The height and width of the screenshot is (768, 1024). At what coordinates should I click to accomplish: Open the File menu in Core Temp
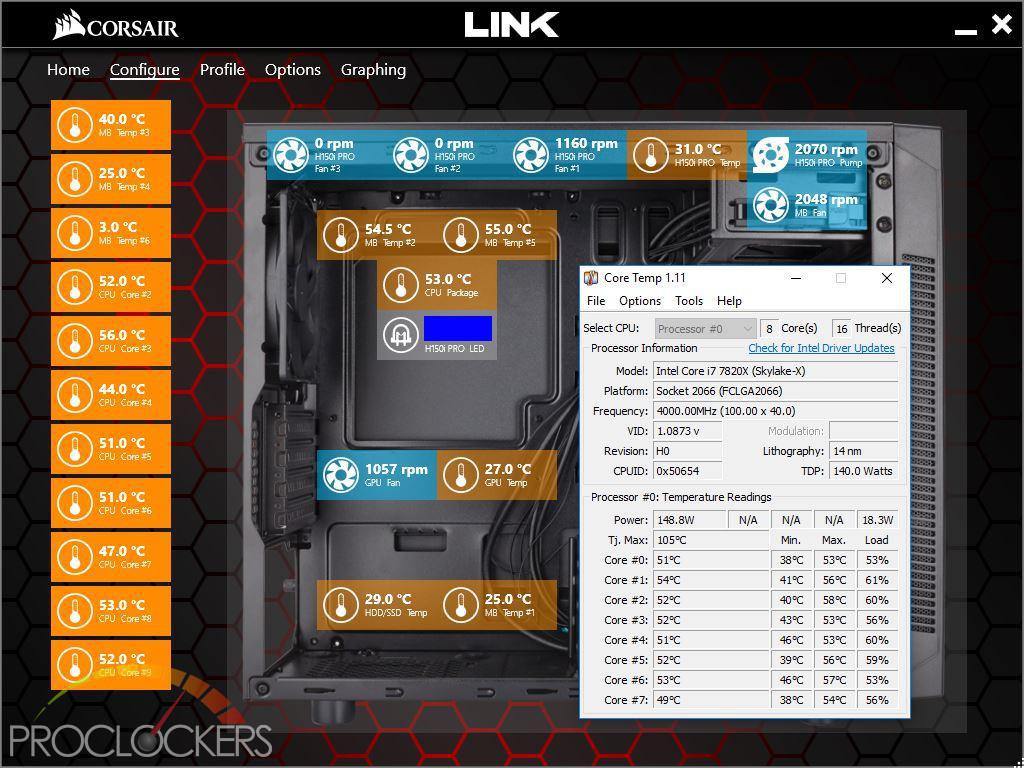click(x=596, y=301)
